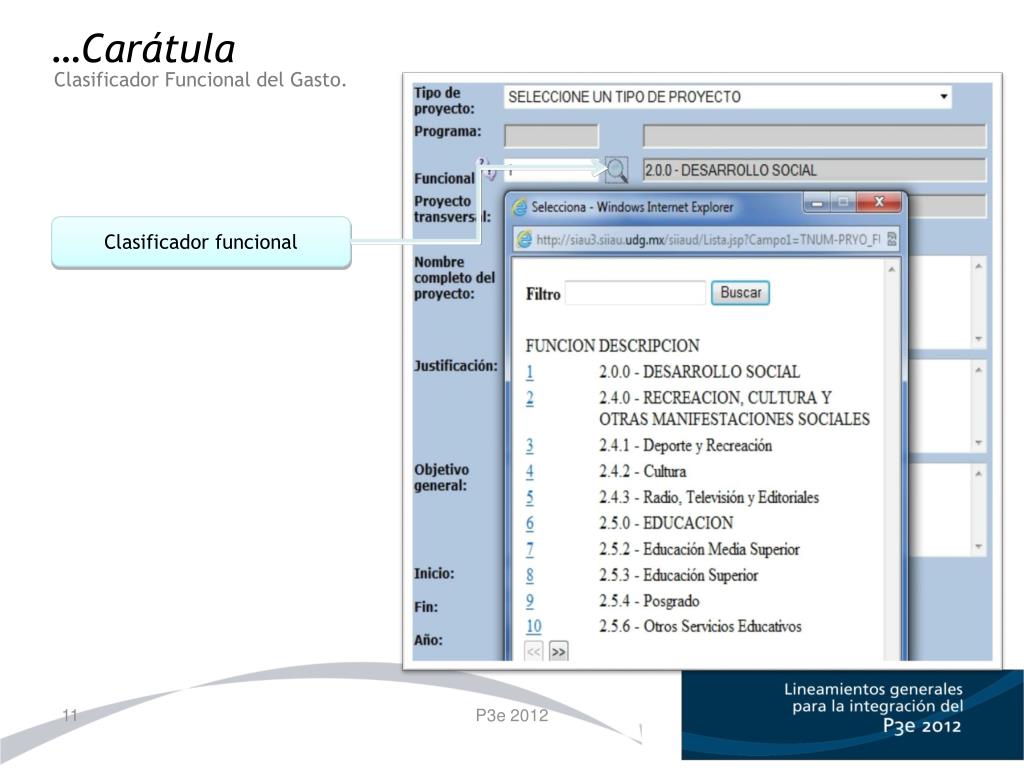Minimize the Selecciona popup window

tap(816, 203)
